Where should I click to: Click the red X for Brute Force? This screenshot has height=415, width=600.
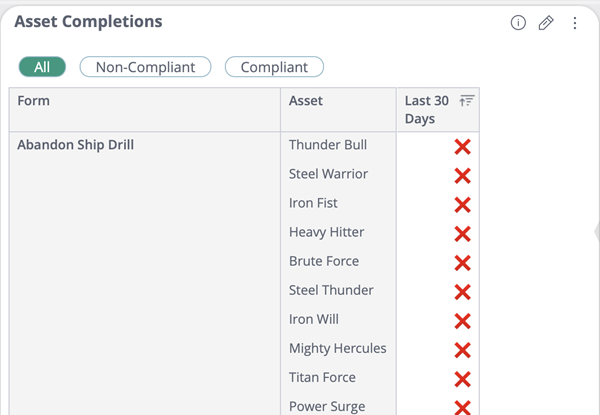coord(462,263)
